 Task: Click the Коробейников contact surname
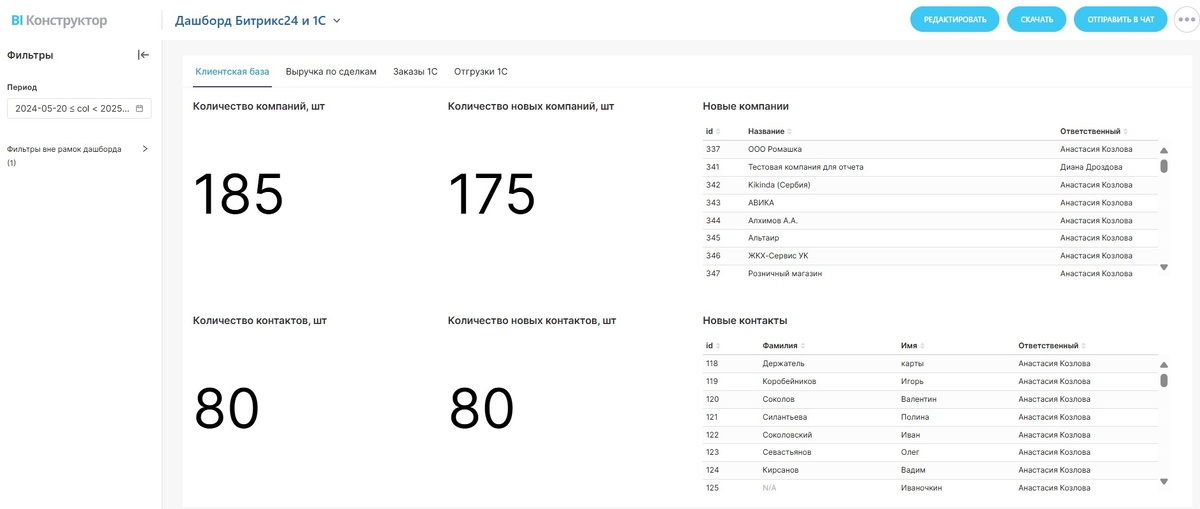coord(789,381)
